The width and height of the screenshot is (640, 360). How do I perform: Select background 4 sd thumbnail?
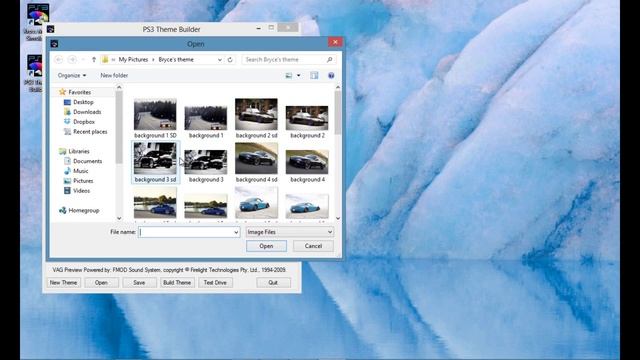click(x=256, y=162)
